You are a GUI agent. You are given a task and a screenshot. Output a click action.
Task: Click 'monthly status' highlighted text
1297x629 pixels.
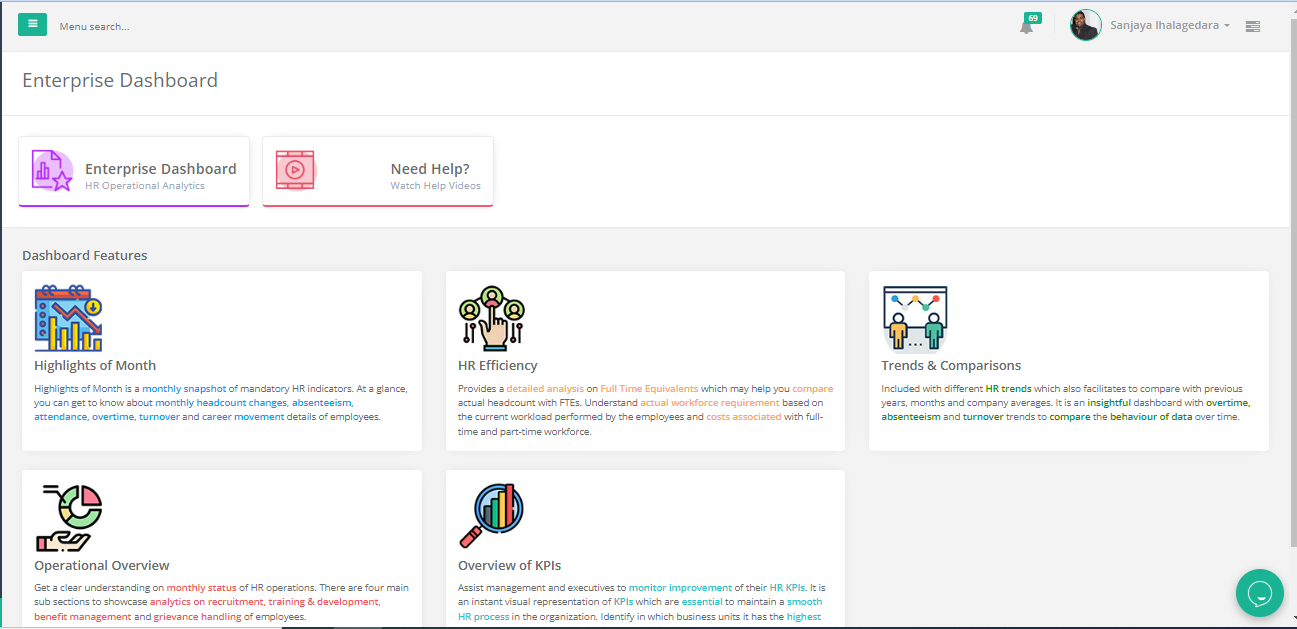click(x=201, y=588)
